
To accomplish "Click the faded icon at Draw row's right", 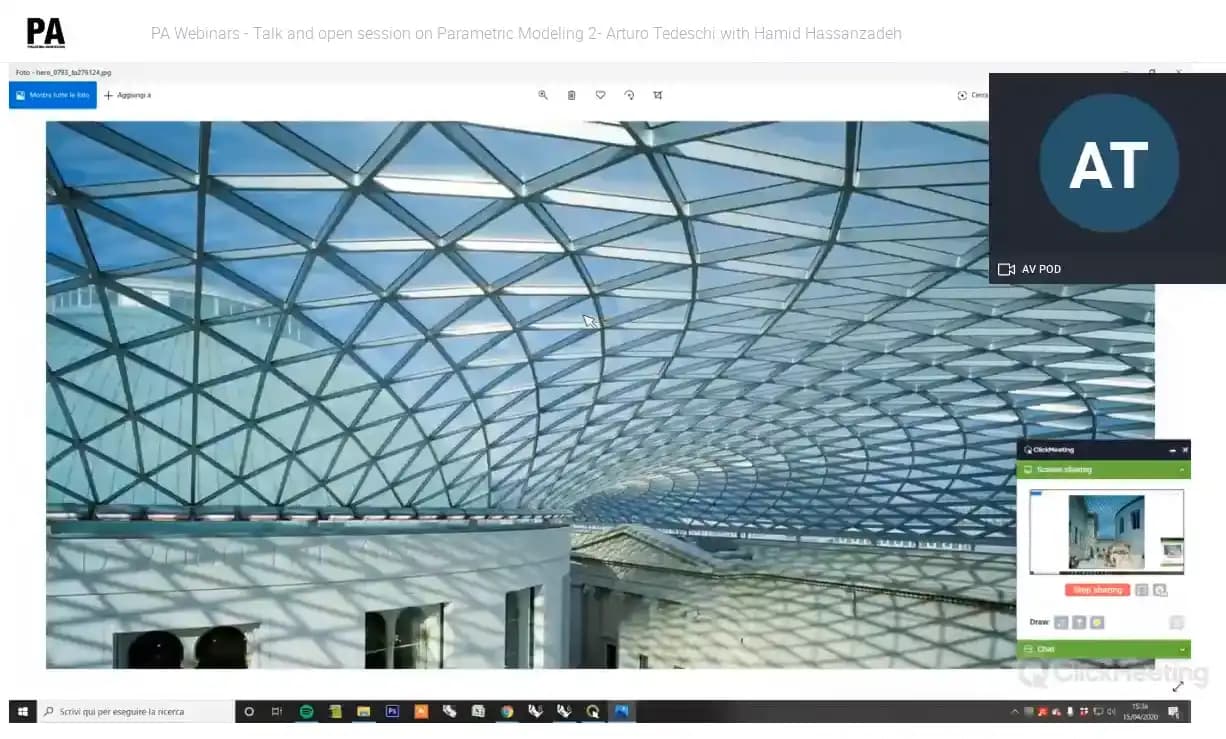I will [x=1177, y=622].
